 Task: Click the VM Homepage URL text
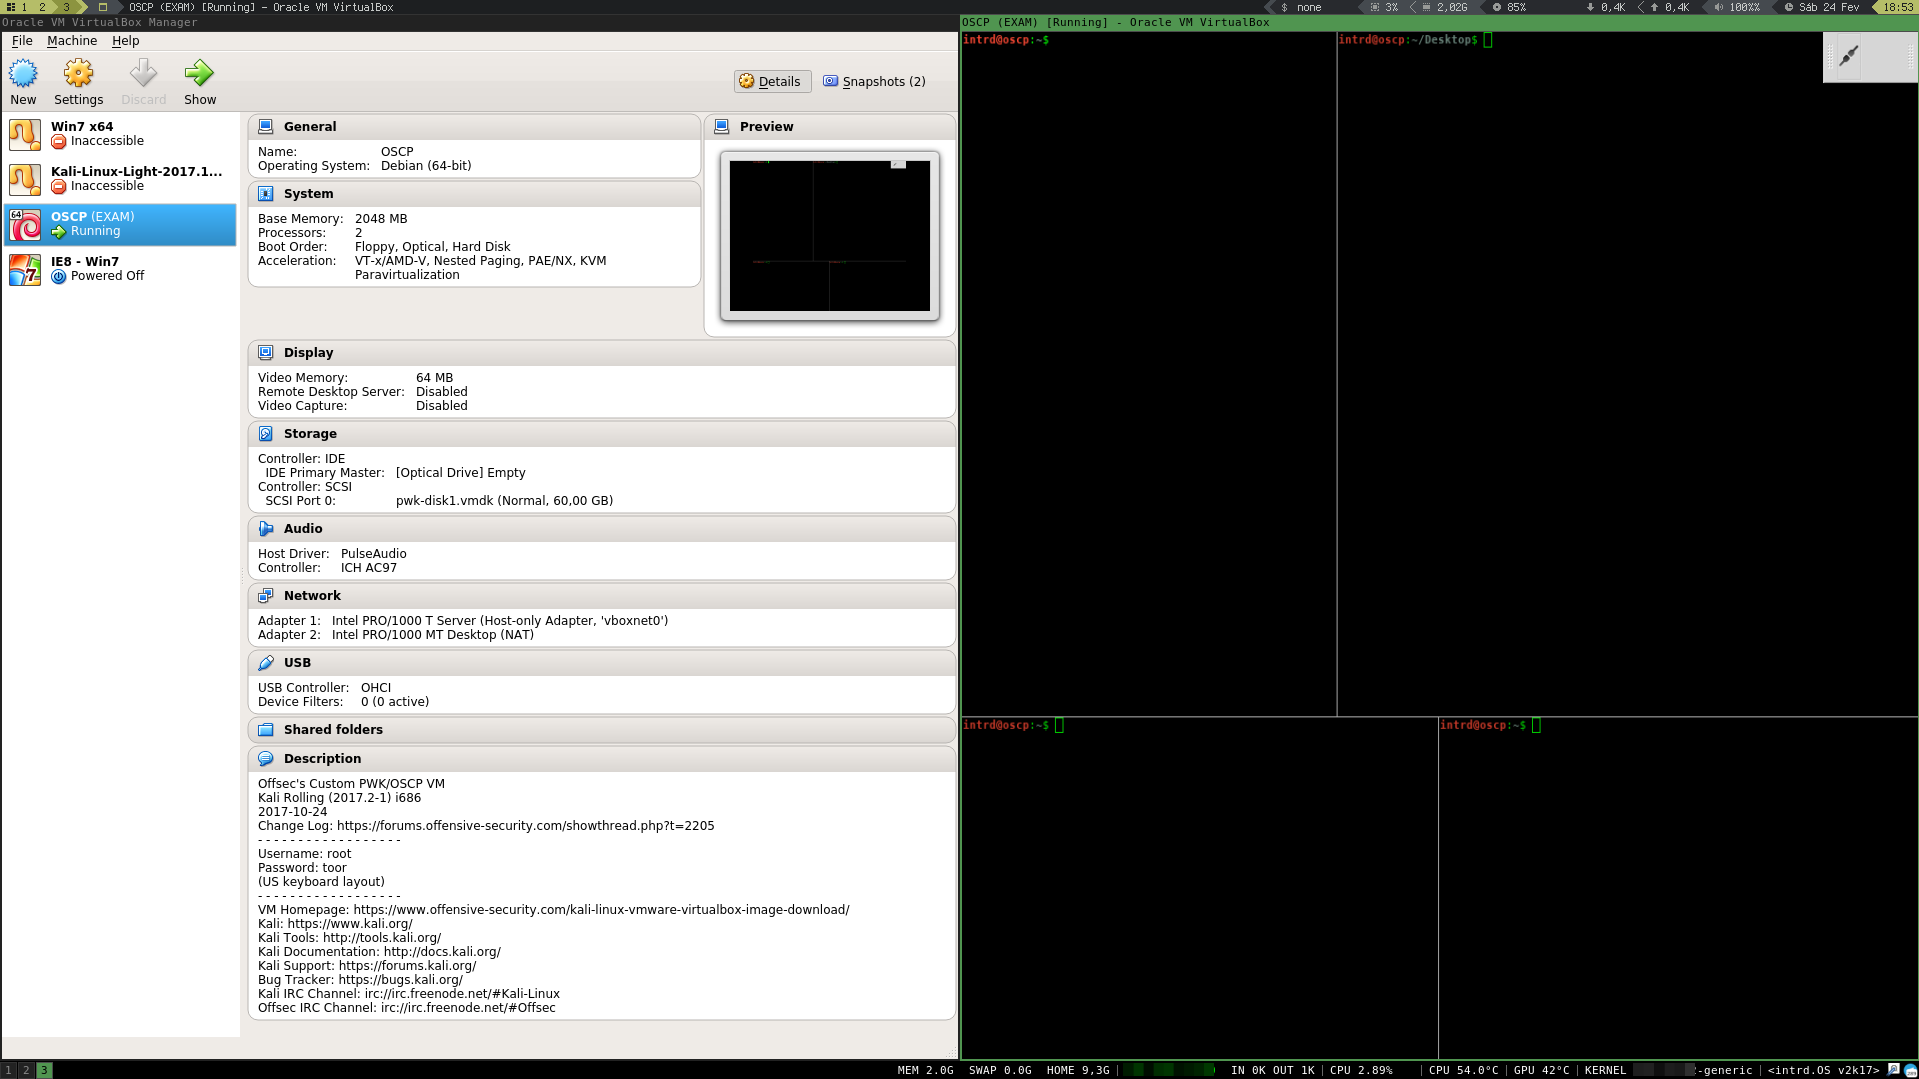(x=601, y=910)
